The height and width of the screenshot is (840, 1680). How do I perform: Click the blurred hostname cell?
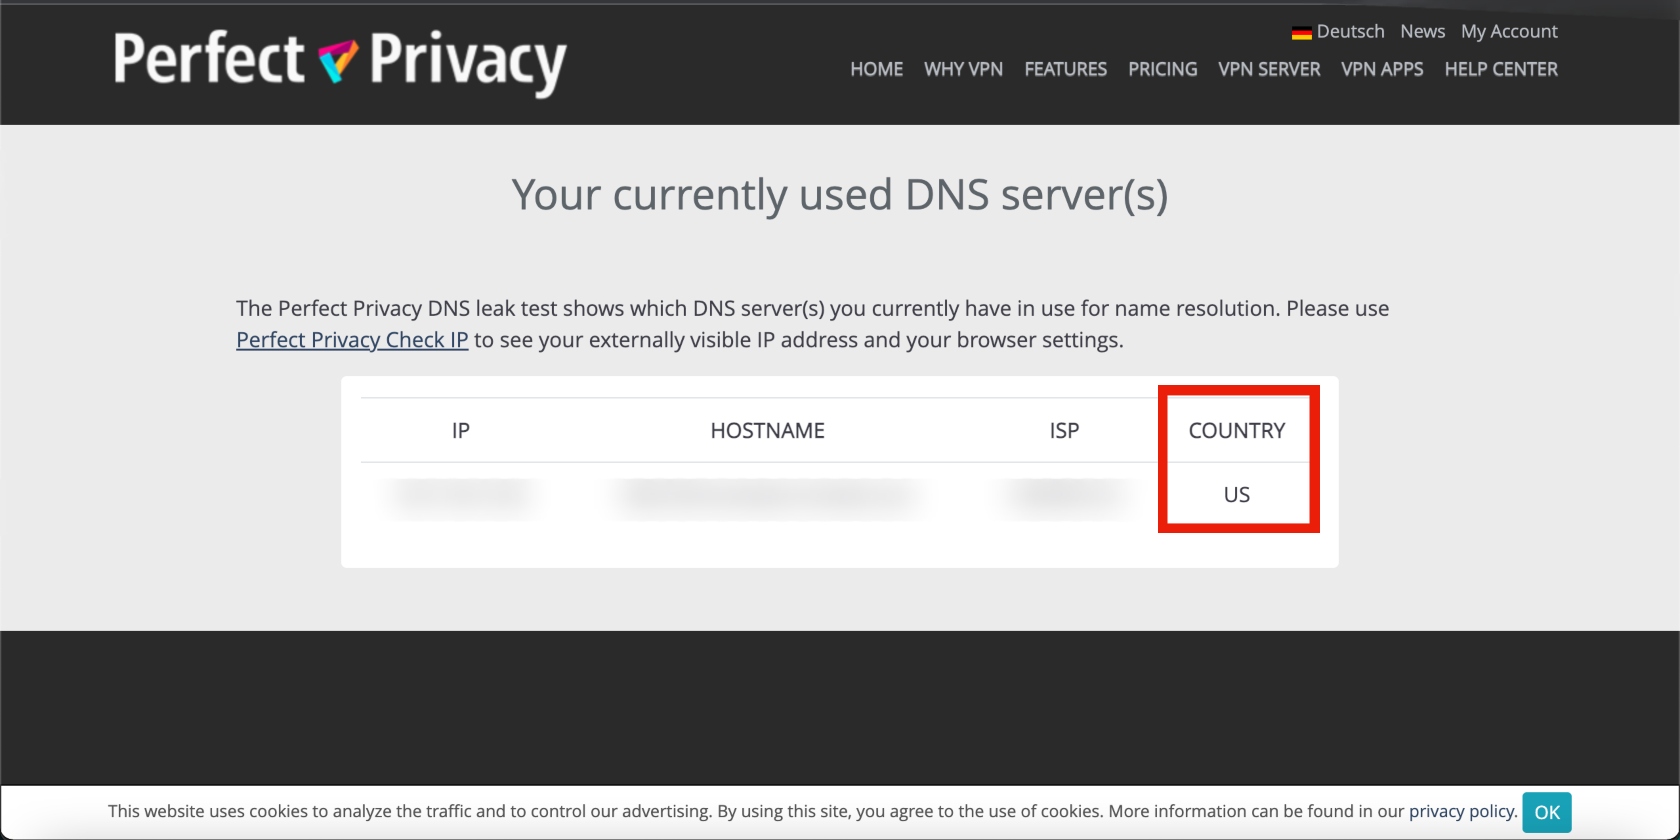click(767, 496)
